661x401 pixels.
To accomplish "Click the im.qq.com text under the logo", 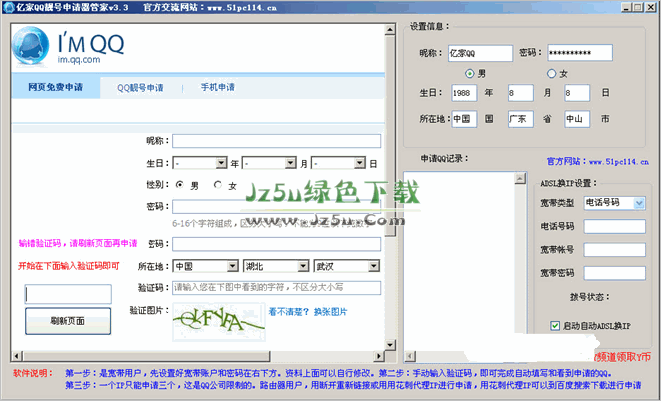I will coord(79,59).
